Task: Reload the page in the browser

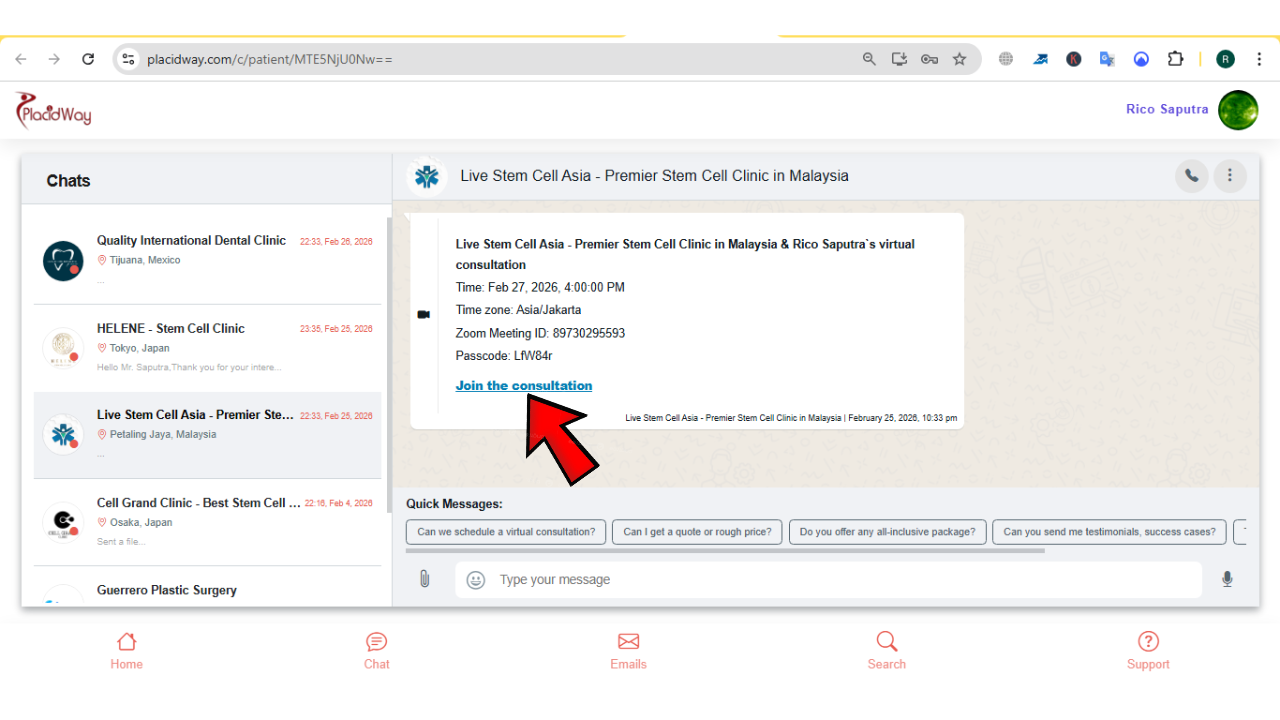Action: tap(88, 59)
